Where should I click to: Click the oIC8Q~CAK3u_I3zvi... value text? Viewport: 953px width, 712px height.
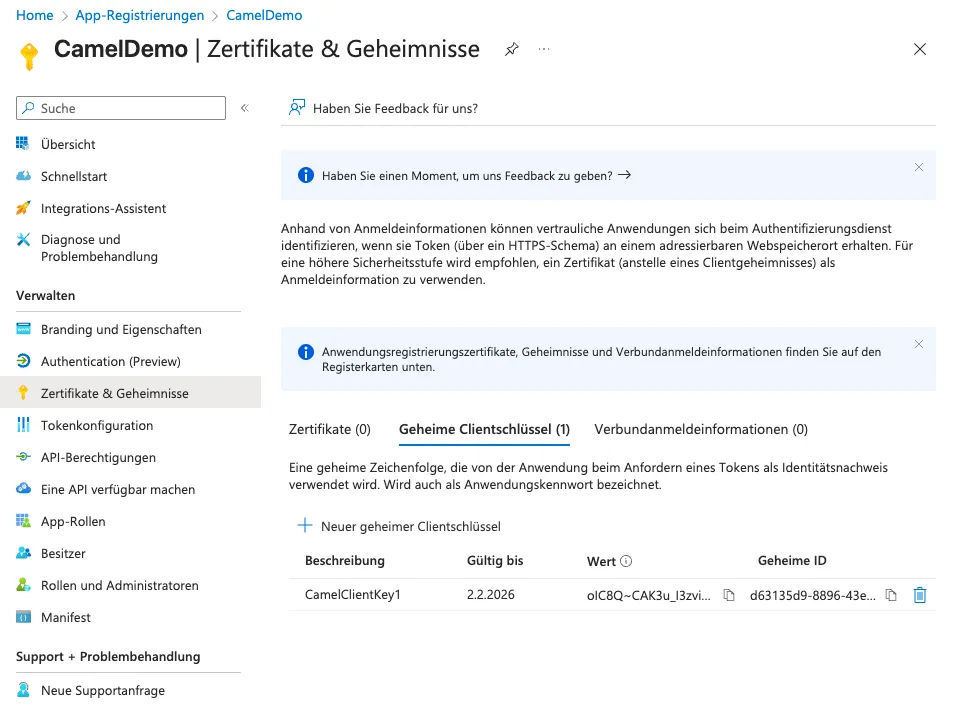click(649, 595)
